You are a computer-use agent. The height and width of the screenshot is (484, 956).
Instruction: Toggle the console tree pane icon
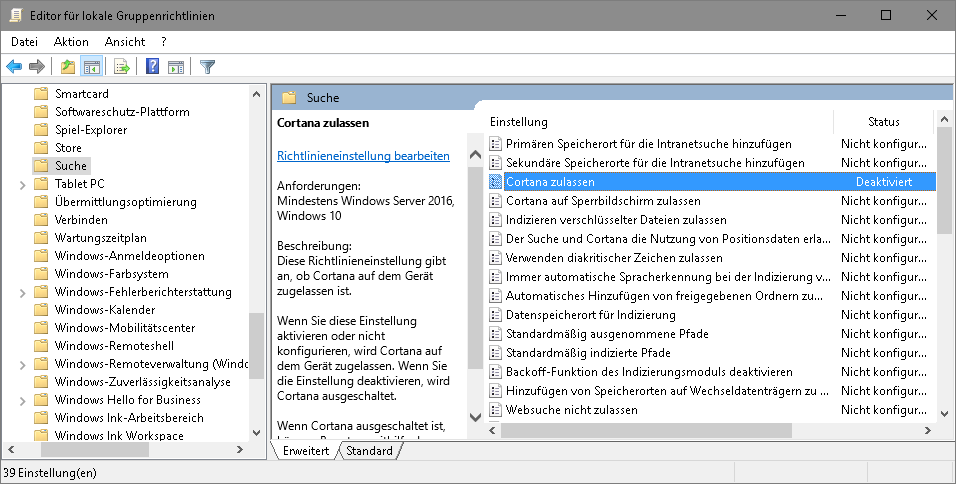[91, 67]
